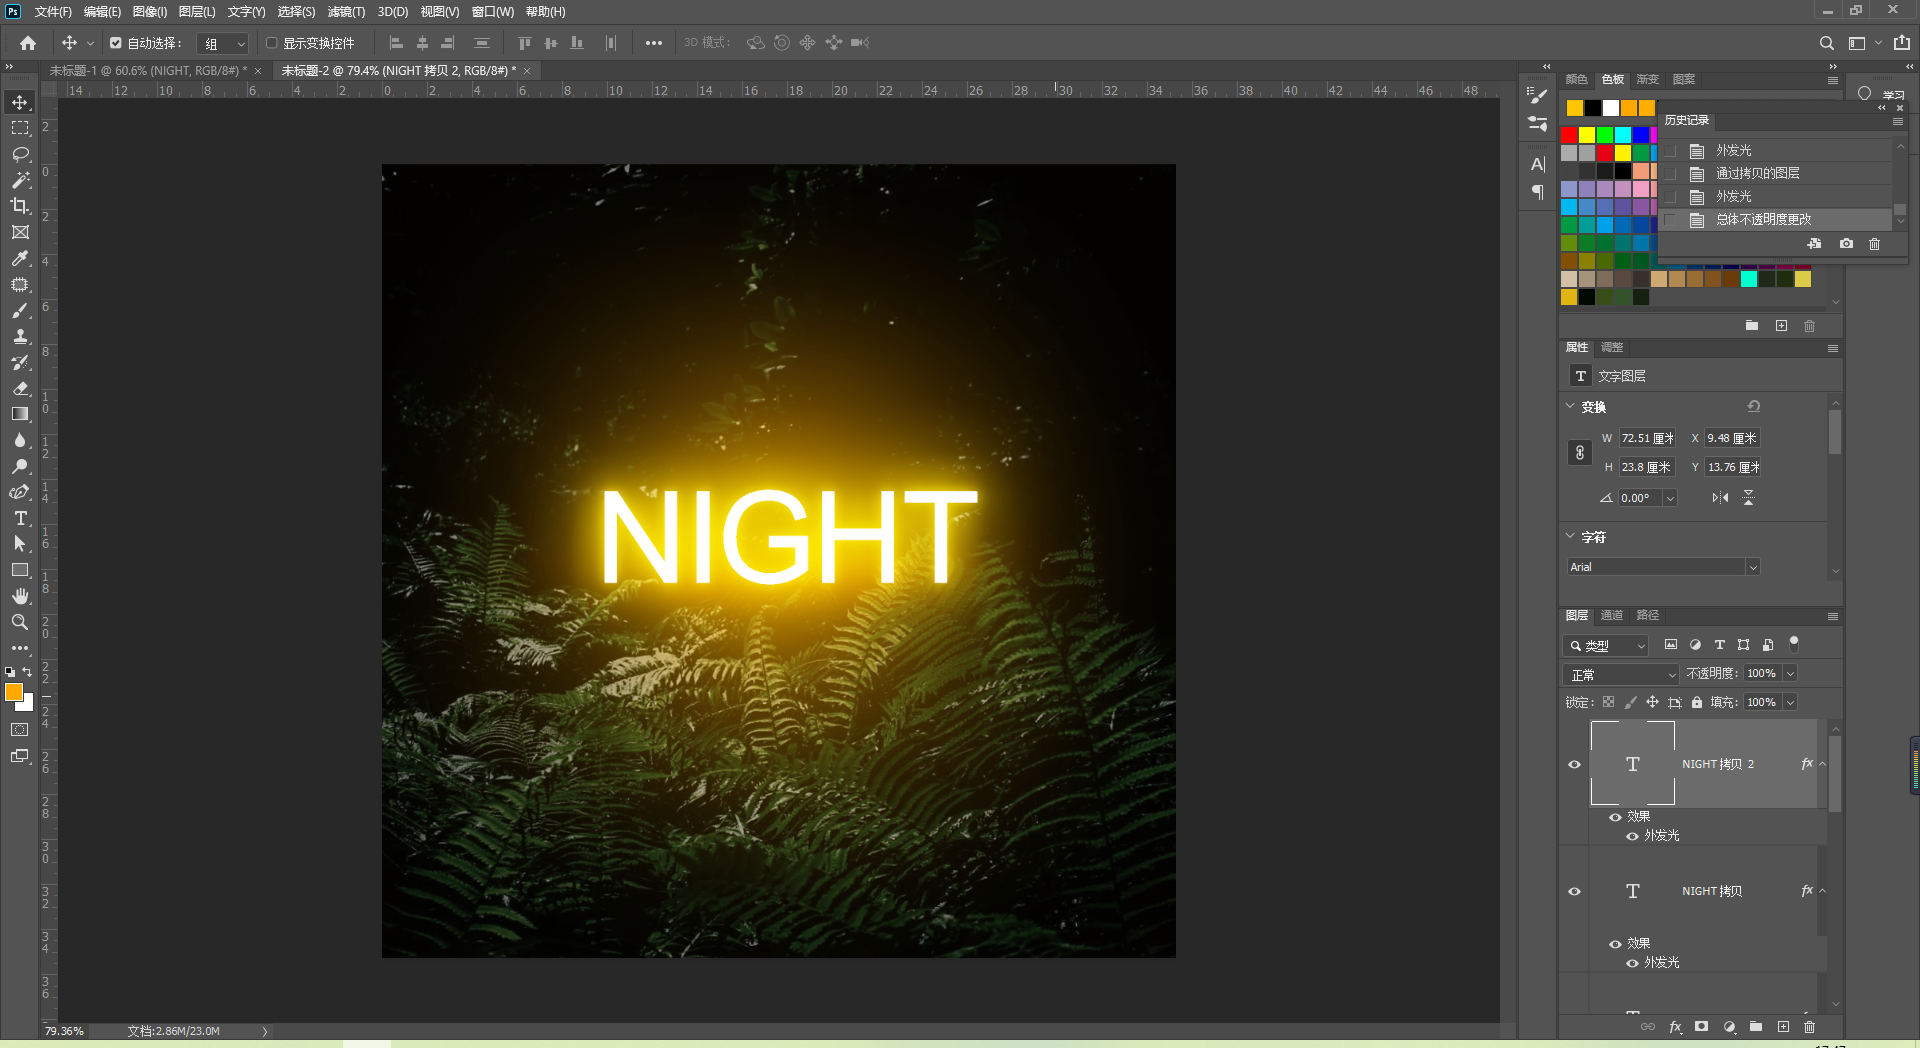The image size is (1920, 1048).
Task: Hide 效果 under NIGHT 拷贝 layer
Action: click(x=1615, y=944)
